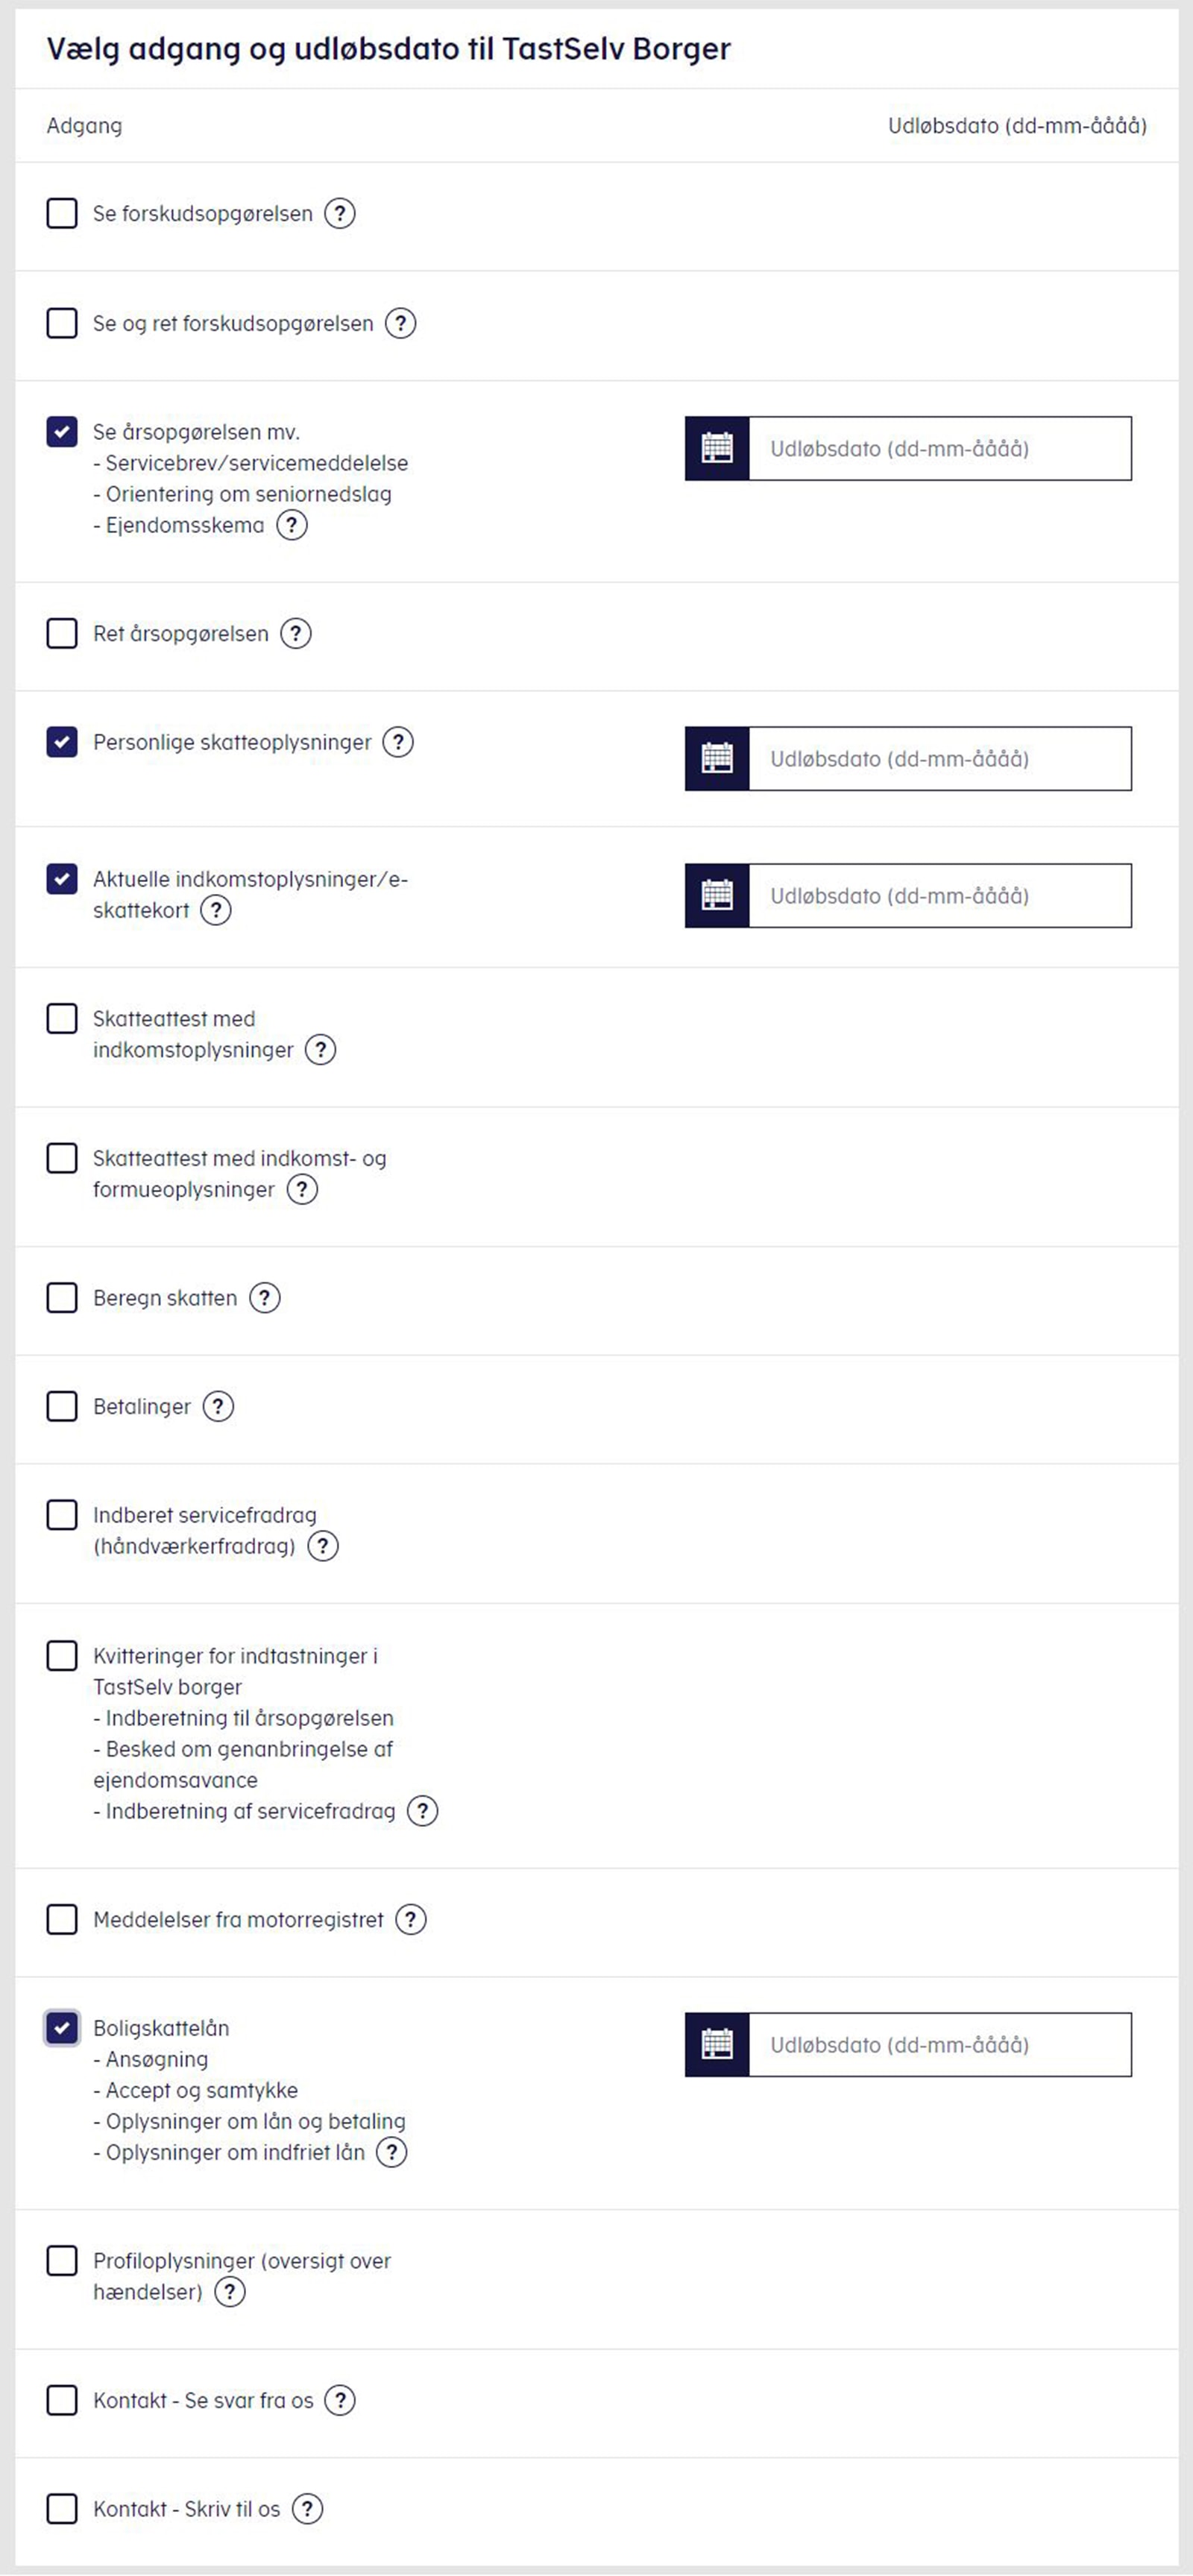Disable the Boligskattelån checkbox
Image resolution: width=1193 pixels, height=2576 pixels.
click(x=62, y=2028)
